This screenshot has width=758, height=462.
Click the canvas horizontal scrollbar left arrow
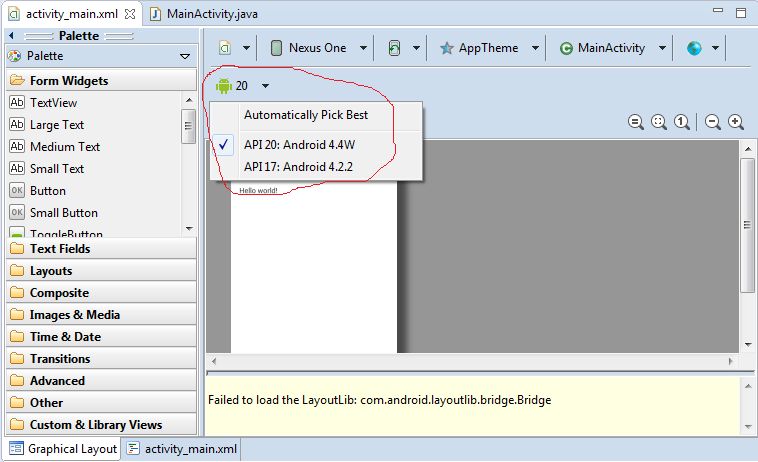click(x=214, y=361)
